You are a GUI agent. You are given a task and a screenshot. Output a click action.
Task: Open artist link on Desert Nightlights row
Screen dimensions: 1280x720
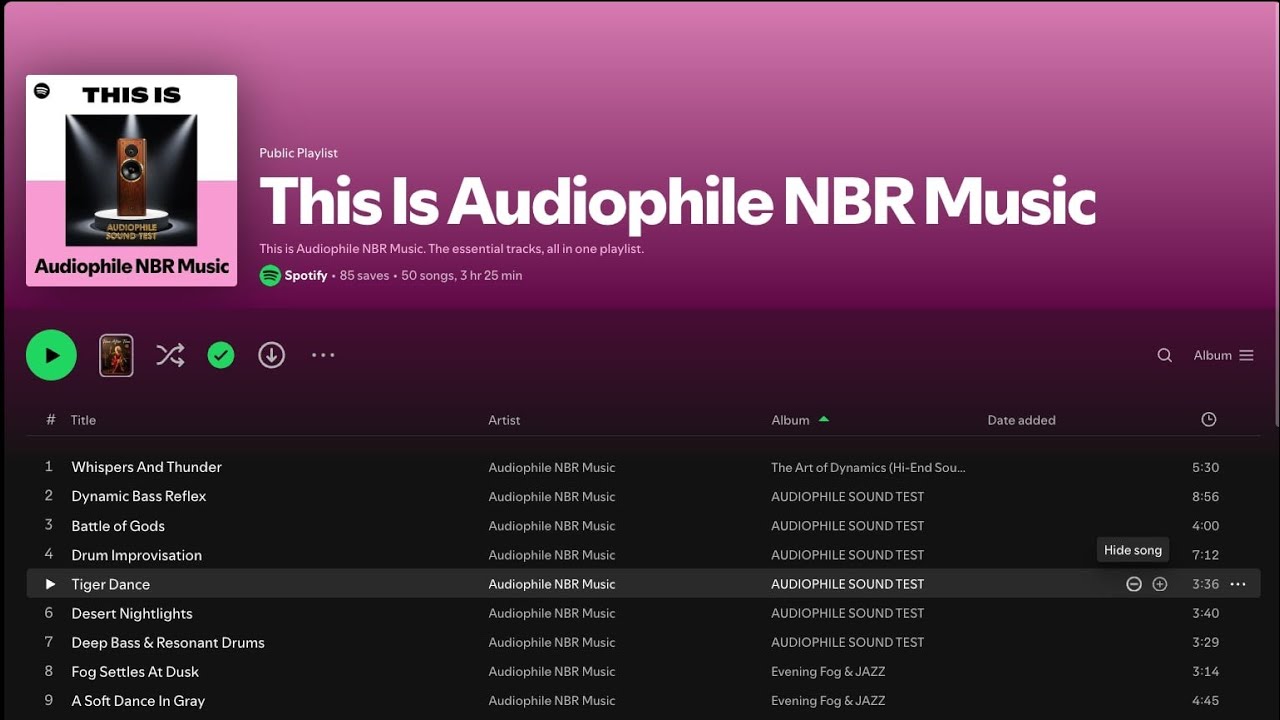click(x=552, y=613)
